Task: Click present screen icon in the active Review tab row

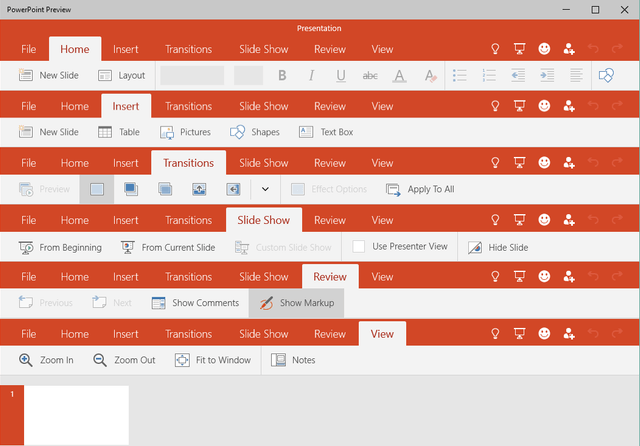Action: click(519, 277)
